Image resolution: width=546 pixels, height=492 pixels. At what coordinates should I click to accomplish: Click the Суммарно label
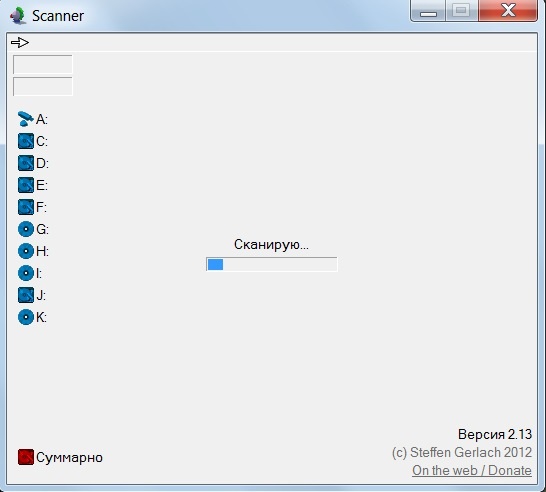click(69, 458)
